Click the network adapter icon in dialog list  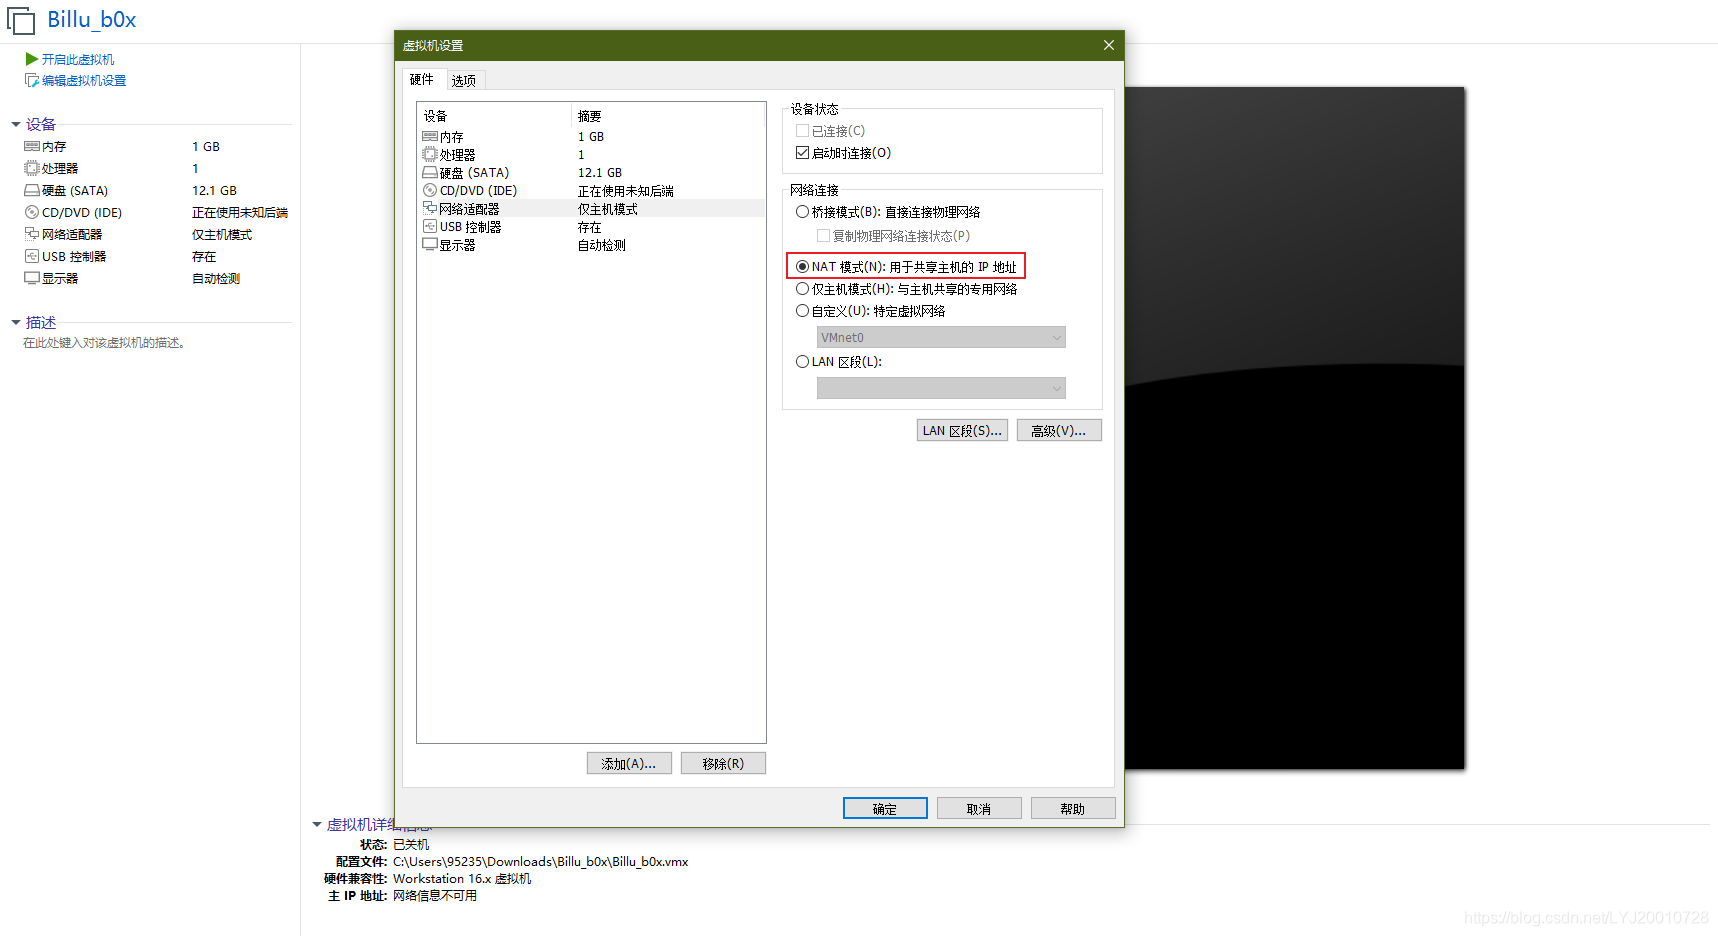[430, 209]
